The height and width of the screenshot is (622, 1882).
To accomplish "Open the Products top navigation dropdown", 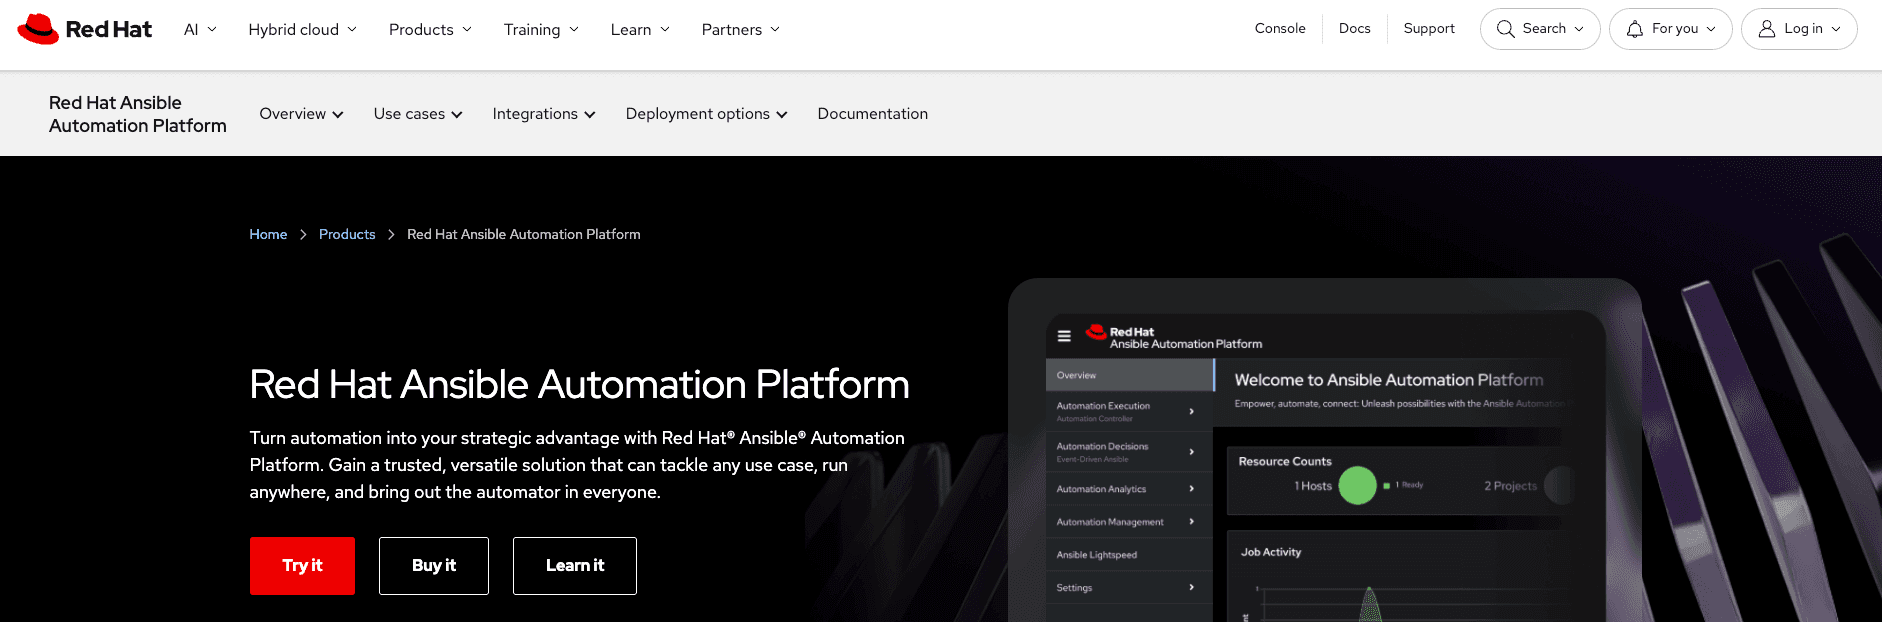I will (430, 29).
